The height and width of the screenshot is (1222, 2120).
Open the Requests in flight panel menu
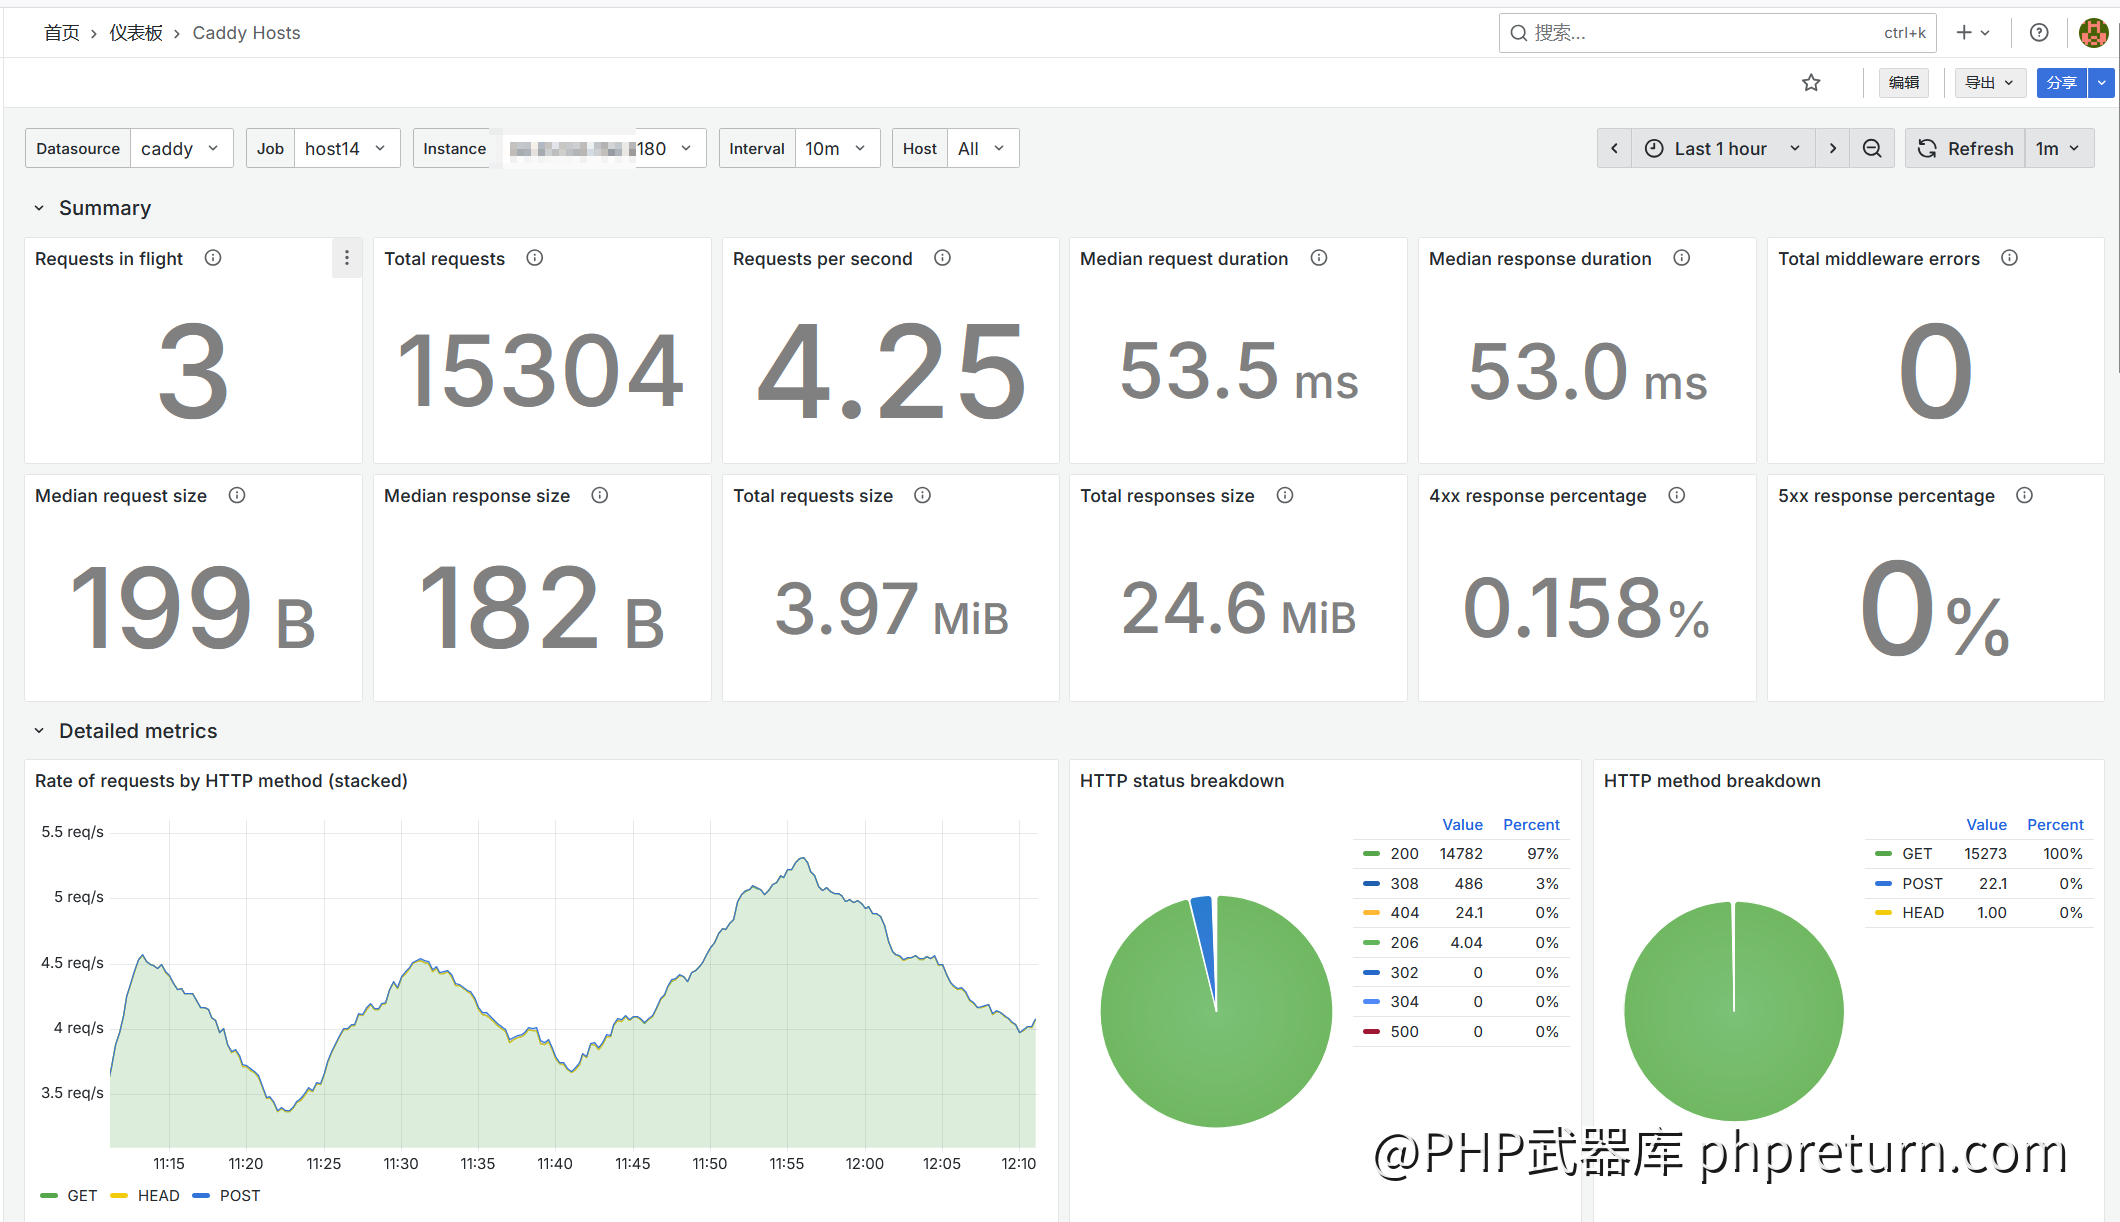[x=346, y=258]
